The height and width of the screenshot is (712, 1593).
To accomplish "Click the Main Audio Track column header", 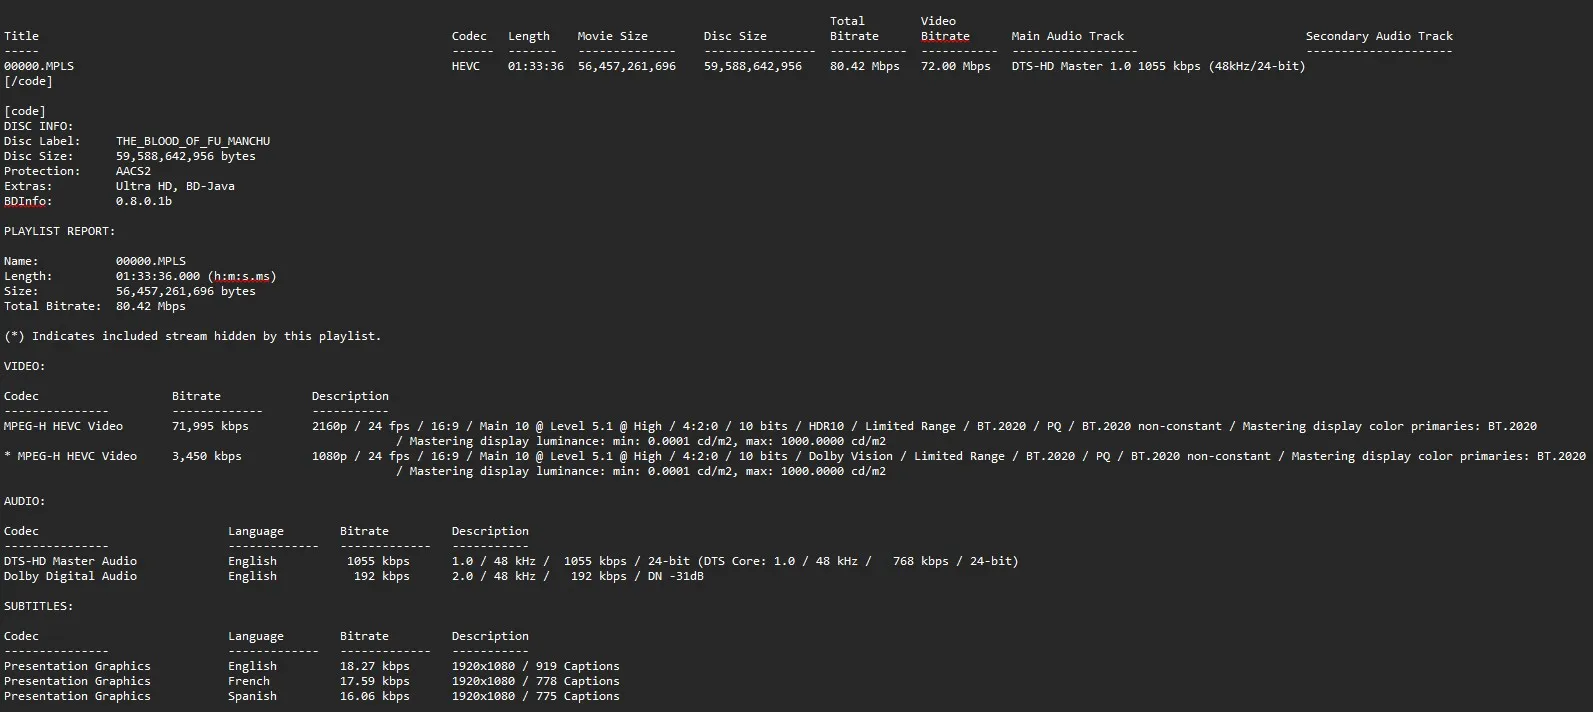I will [1067, 36].
